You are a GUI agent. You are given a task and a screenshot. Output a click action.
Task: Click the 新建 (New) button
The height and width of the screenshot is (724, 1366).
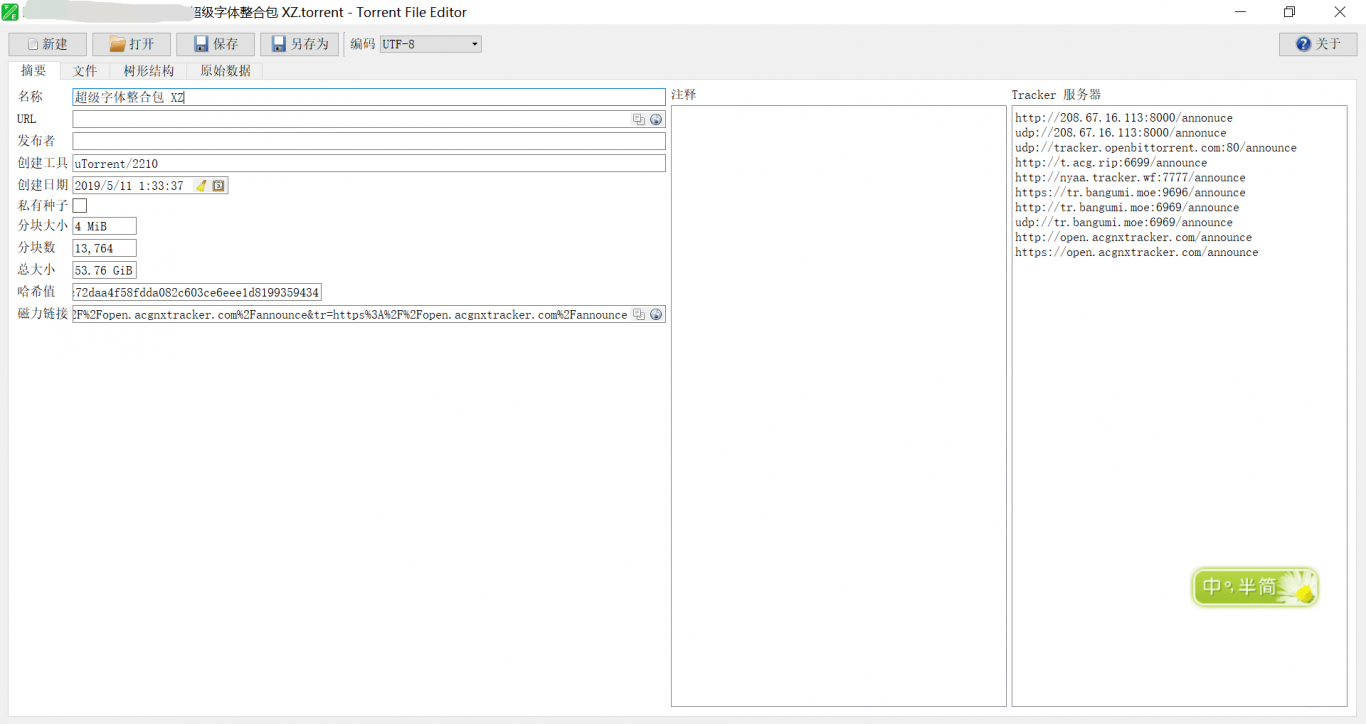[47, 44]
